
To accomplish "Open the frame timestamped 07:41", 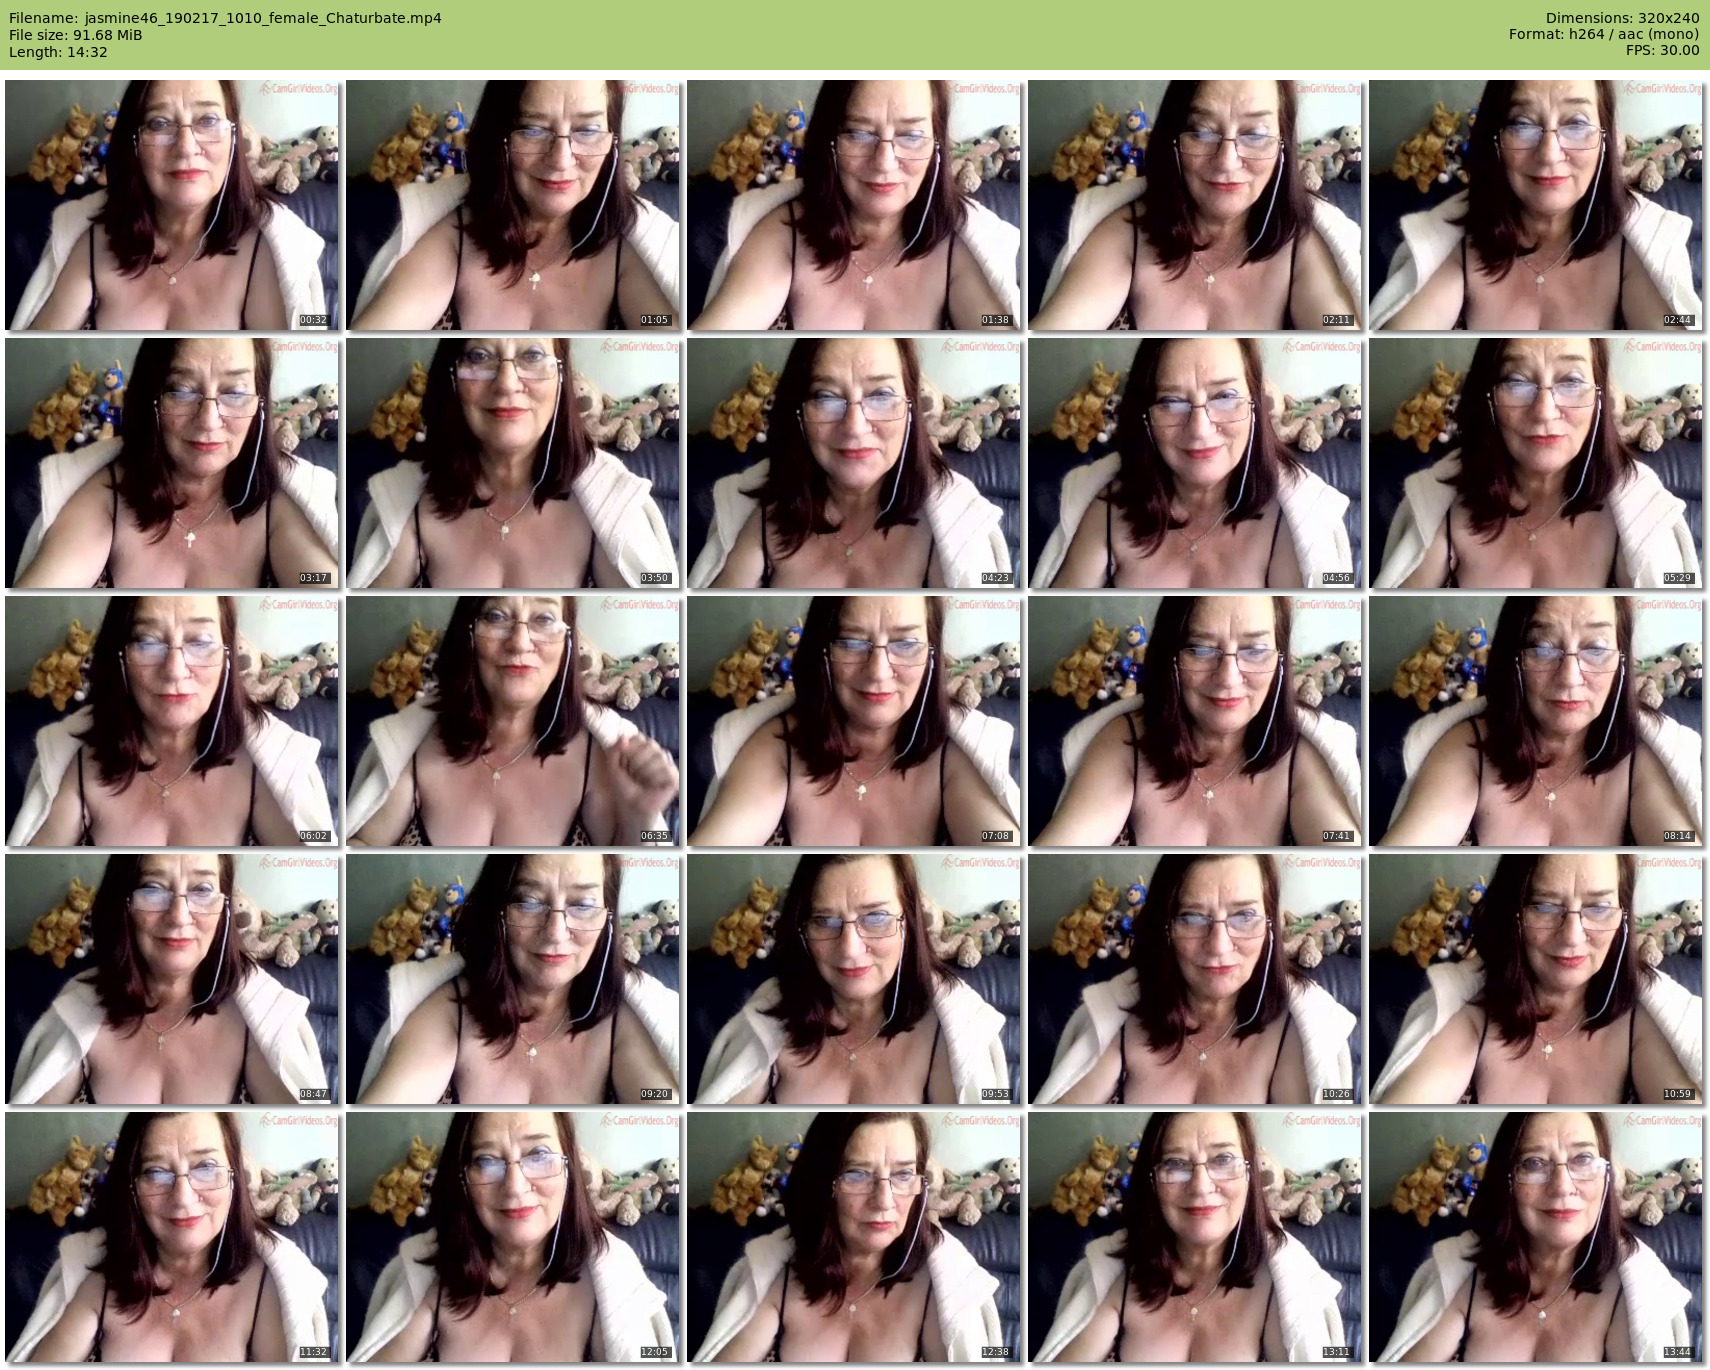I will point(1195,721).
